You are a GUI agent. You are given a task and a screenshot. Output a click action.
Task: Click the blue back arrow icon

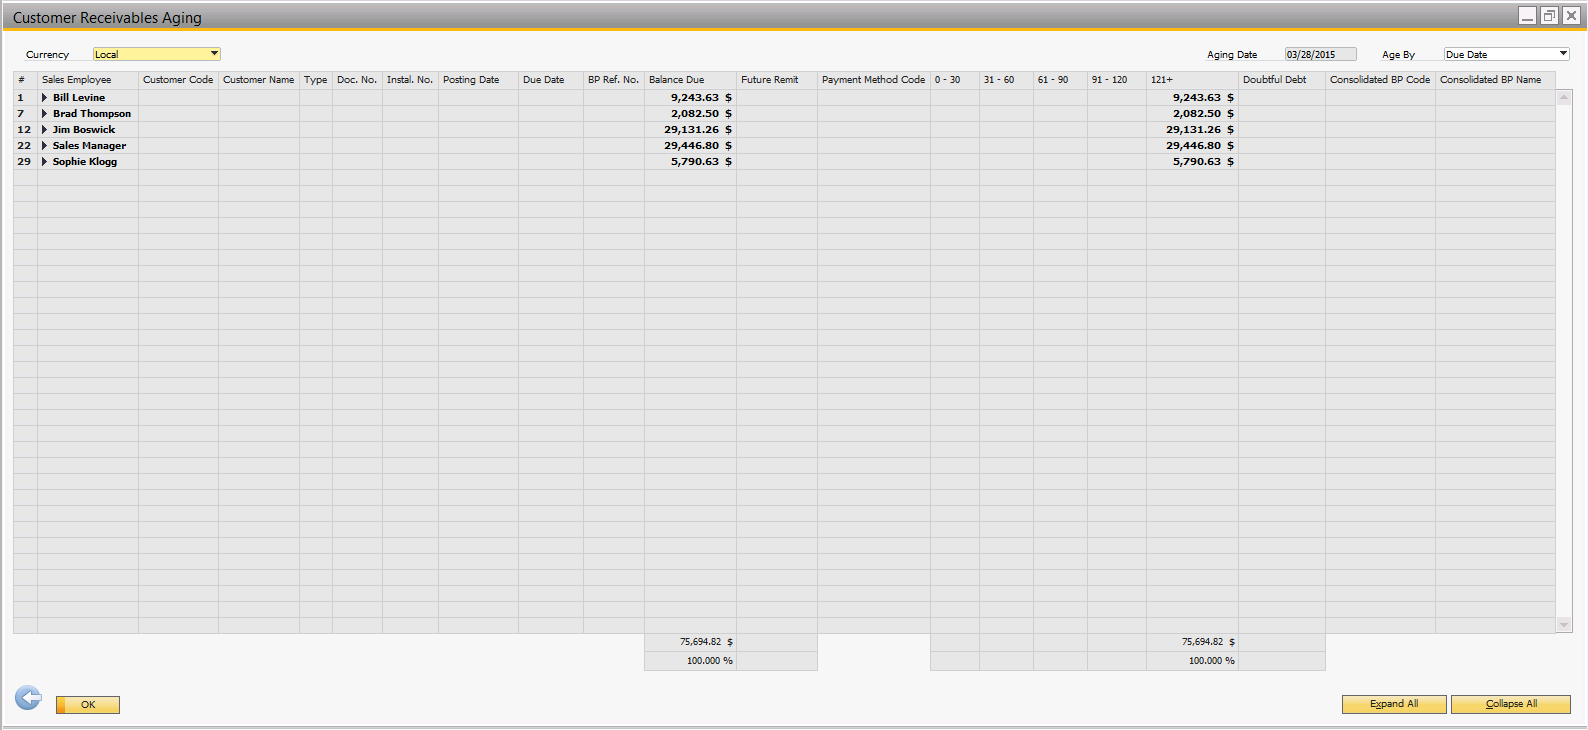click(28, 698)
